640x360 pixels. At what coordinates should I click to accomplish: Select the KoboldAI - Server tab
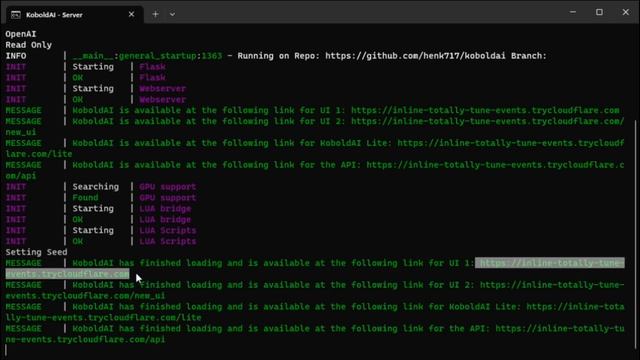[x=74, y=15]
